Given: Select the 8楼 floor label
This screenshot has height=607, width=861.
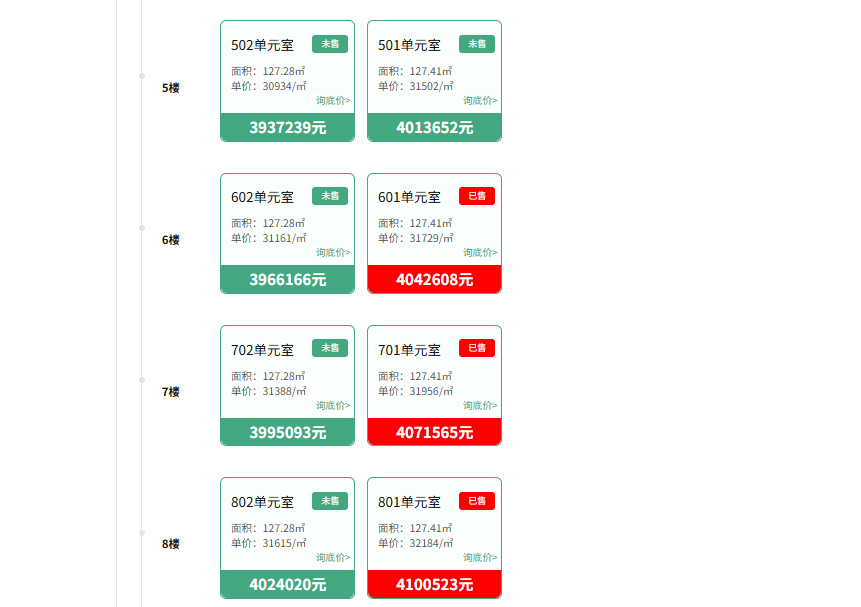Looking at the screenshot, I should [x=171, y=544].
